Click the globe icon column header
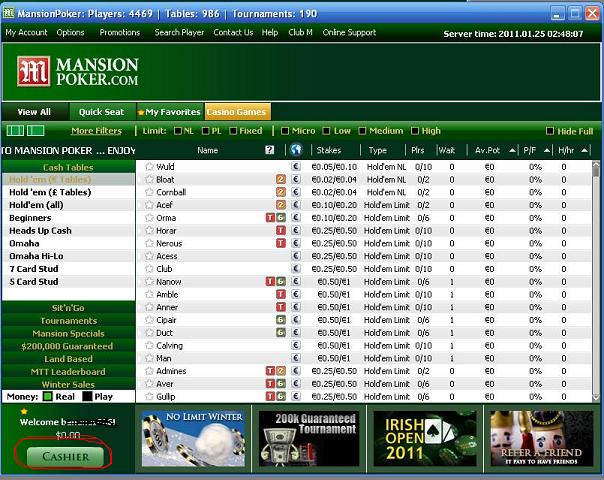604x480 pixels. tap(296, 149)
